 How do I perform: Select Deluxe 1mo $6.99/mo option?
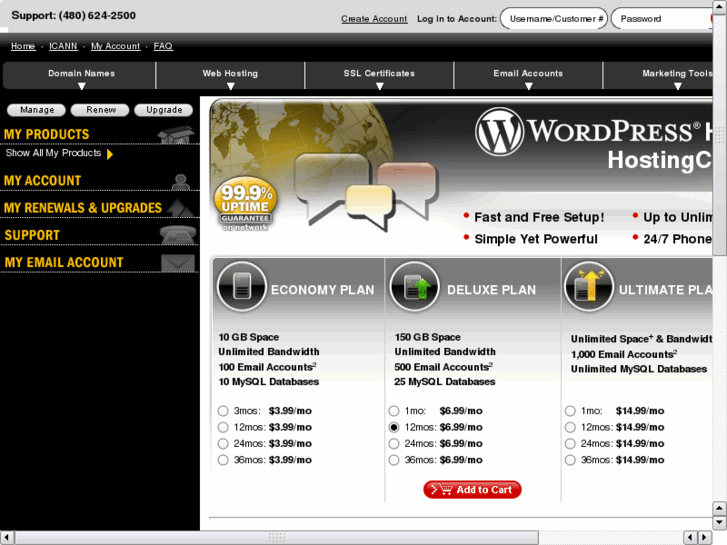click(394, 411)
